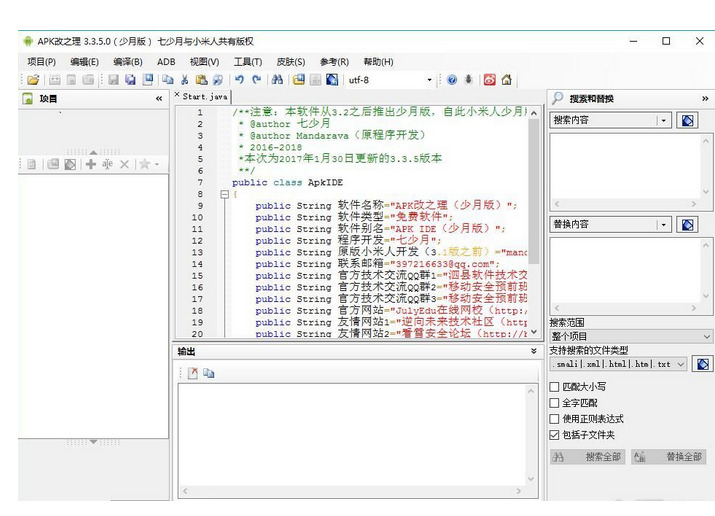Screen dimensions: 715x516
Task: Open the 编译(B) menu
Action: 128,62
